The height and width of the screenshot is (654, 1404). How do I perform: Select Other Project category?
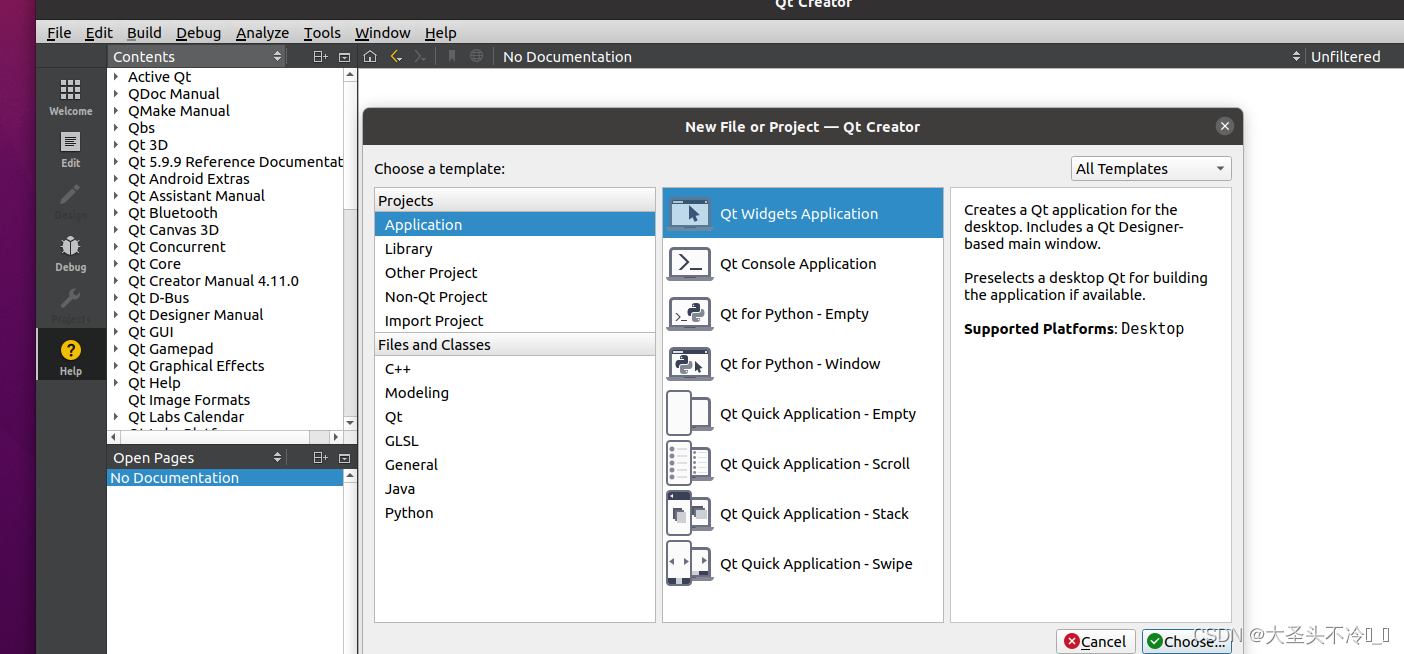tap(515, 273)
